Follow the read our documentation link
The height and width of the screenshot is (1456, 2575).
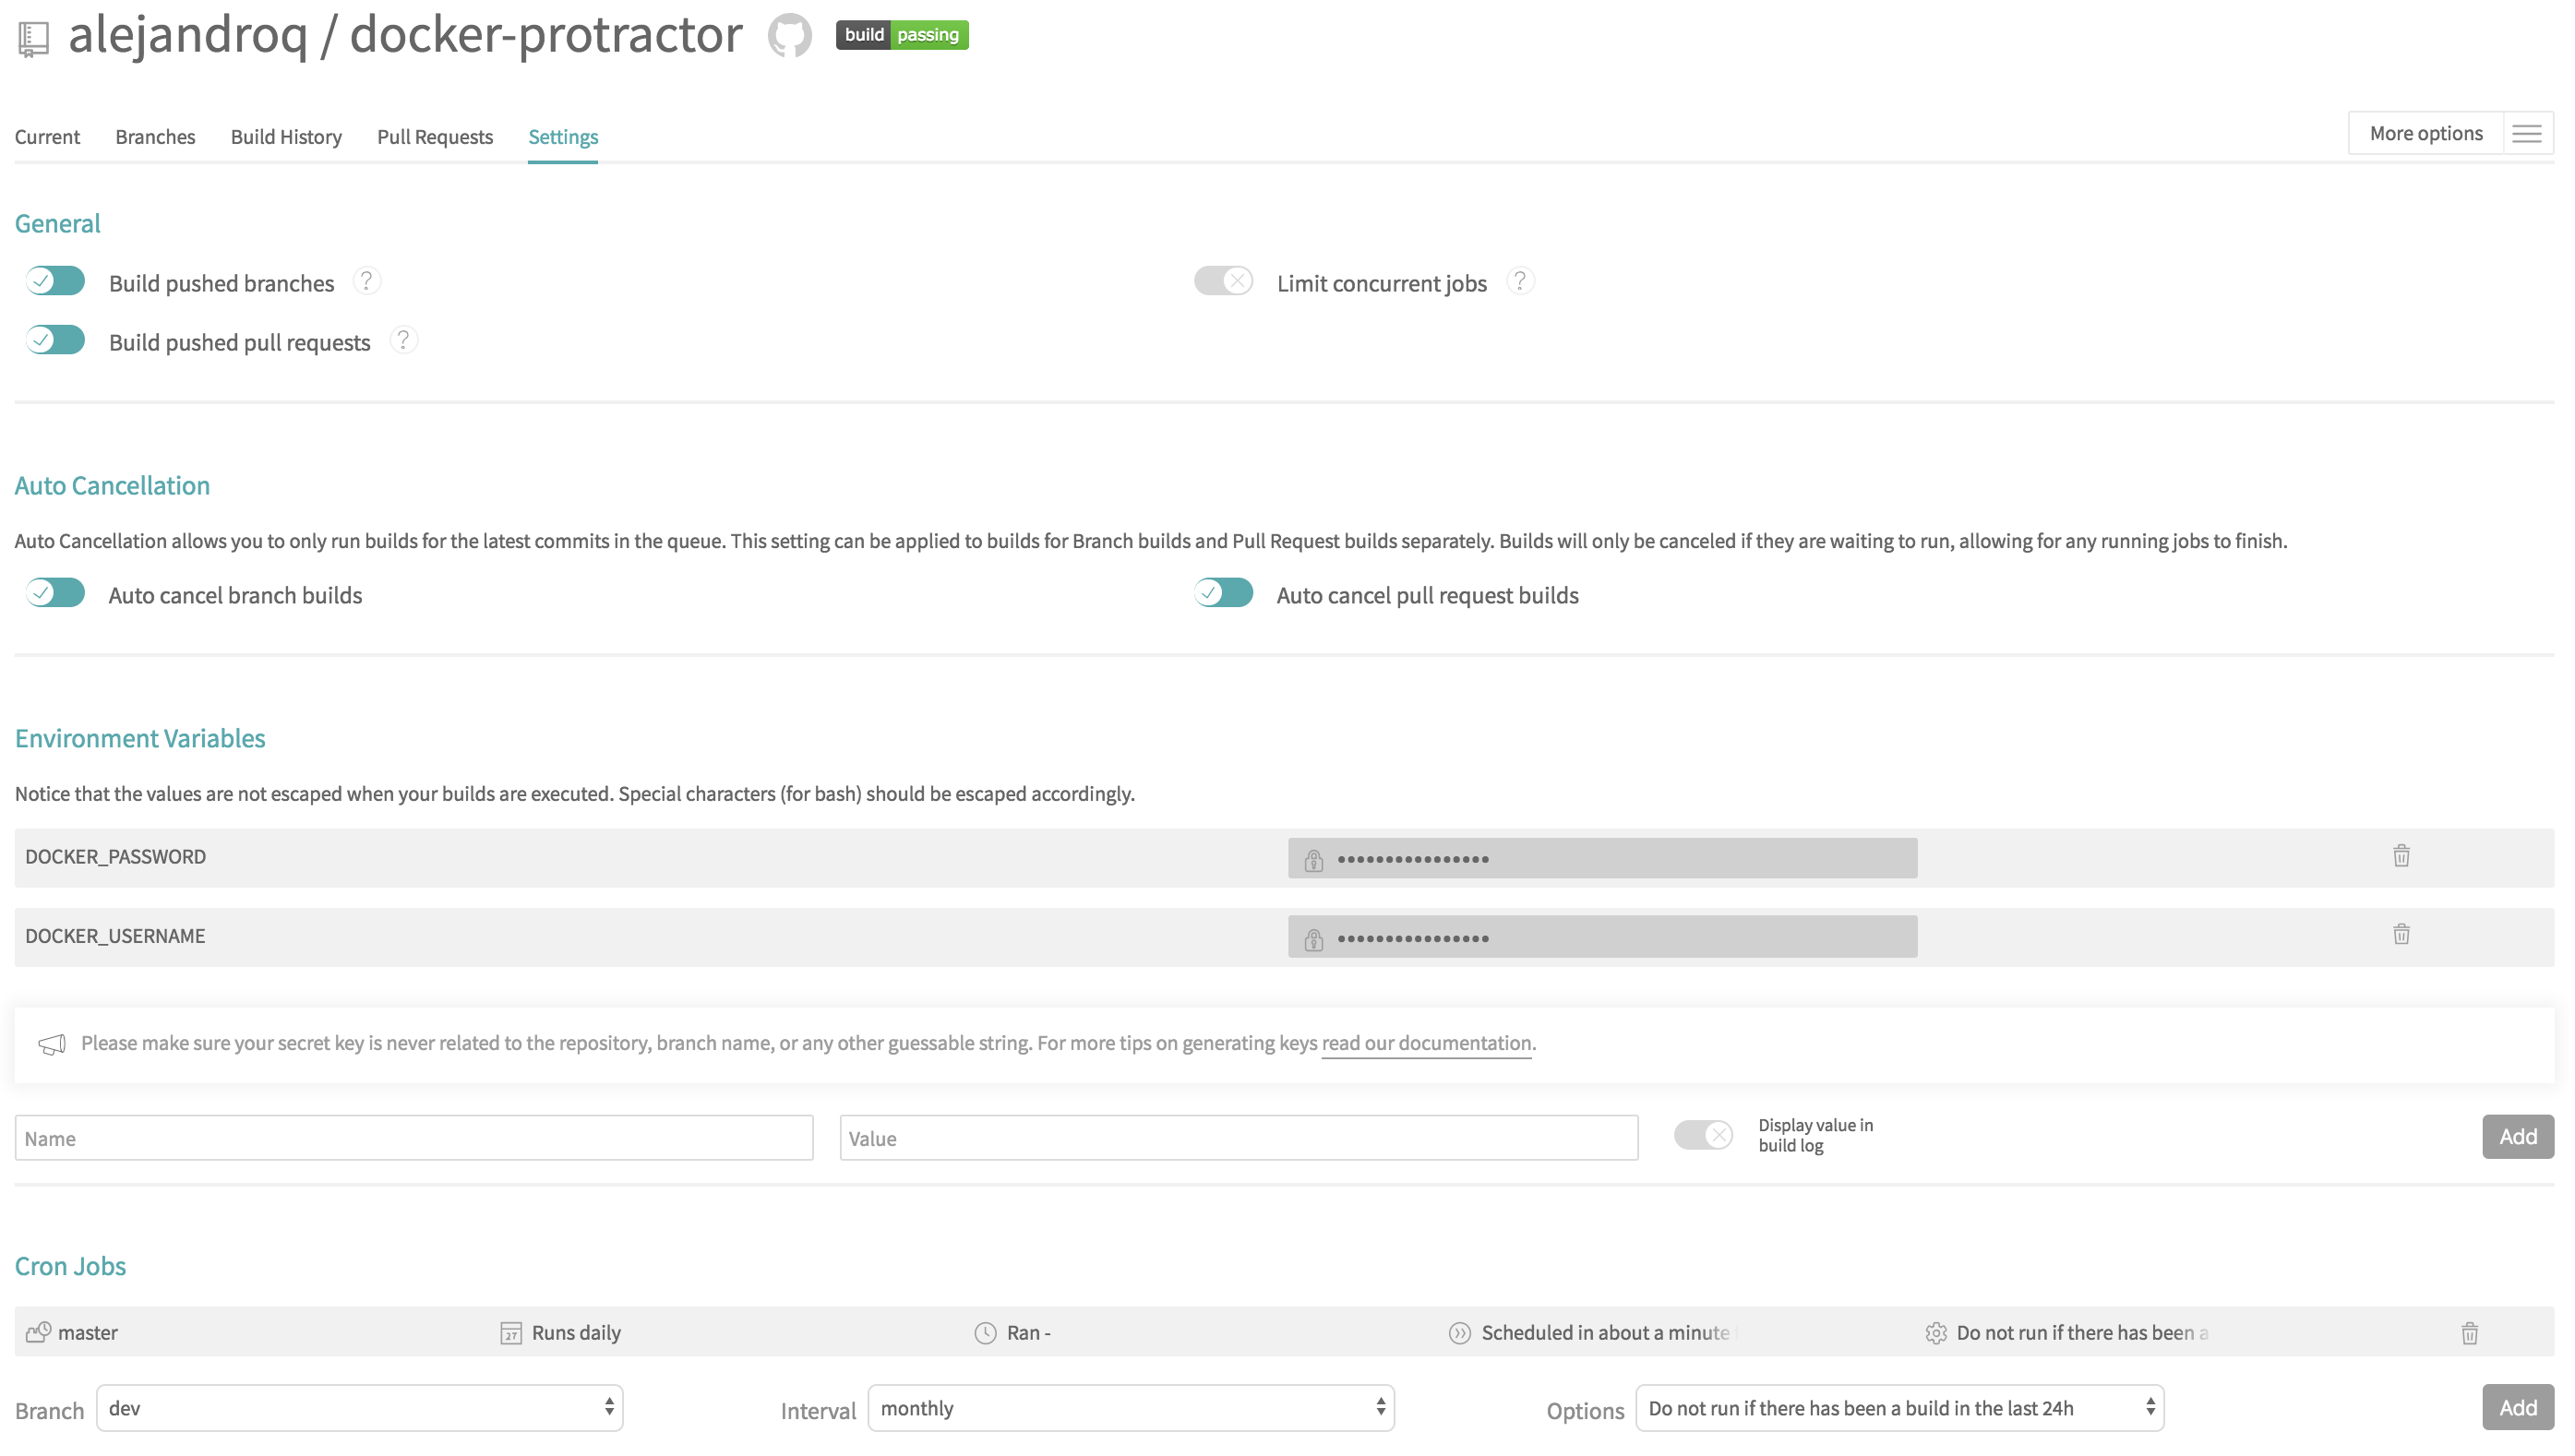pos(1426,1043)
